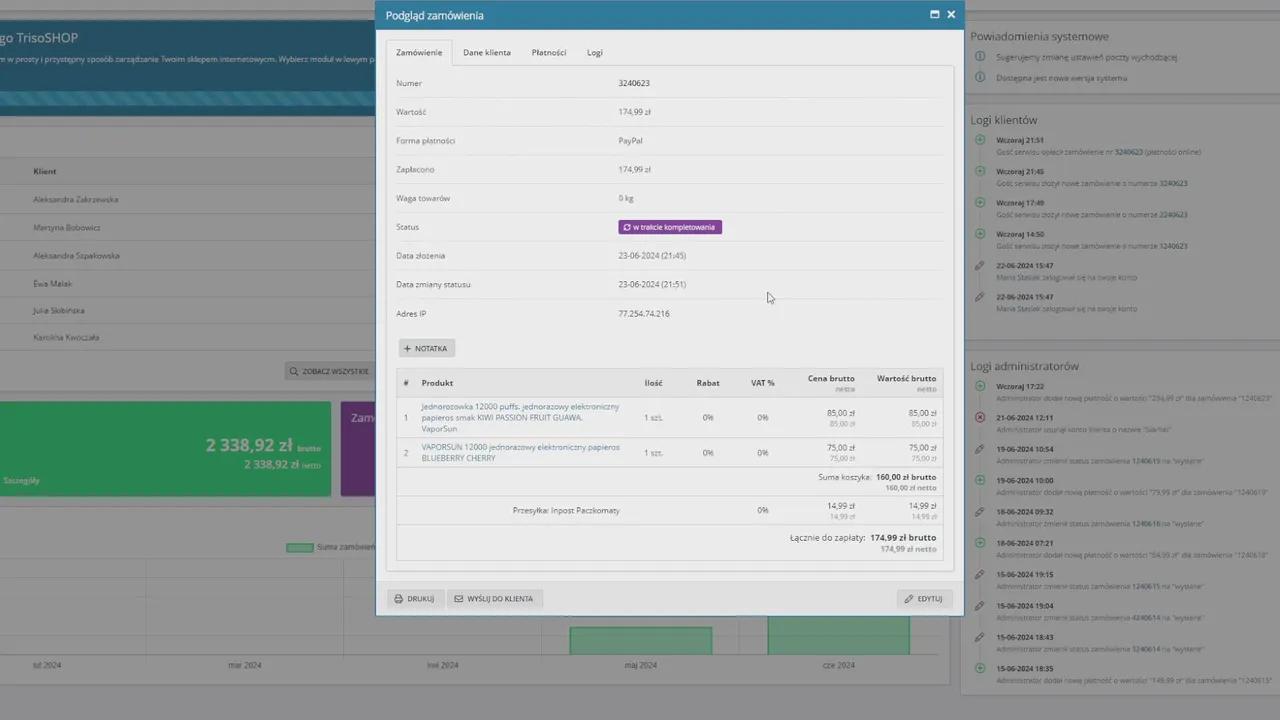Click the pencil icon beside the 19-06-2024 10:54 log
The width and height of the screenshot is (1280, 720).
pyautogui.click(x=980, y=449)
